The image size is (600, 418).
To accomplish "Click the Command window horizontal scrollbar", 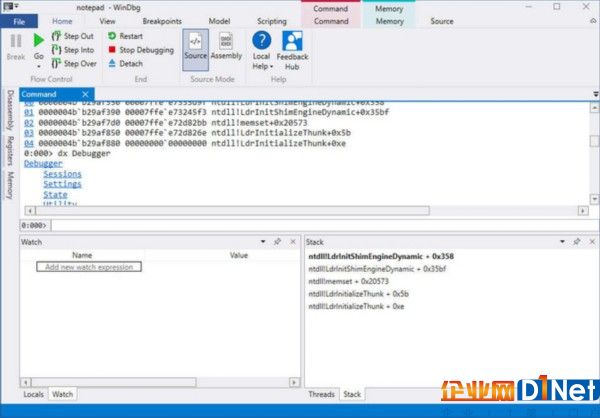I will tap(233, 211).
